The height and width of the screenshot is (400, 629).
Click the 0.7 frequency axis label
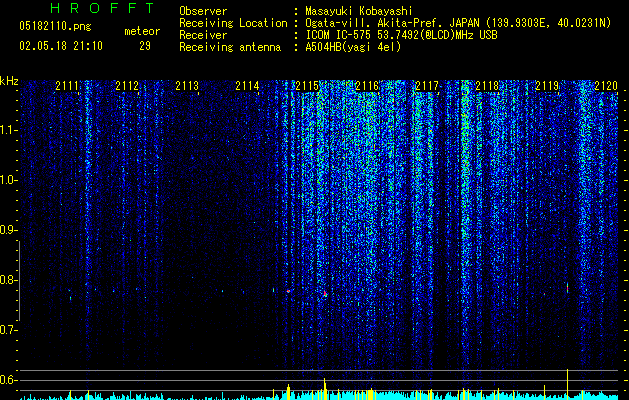click(8, 330)
